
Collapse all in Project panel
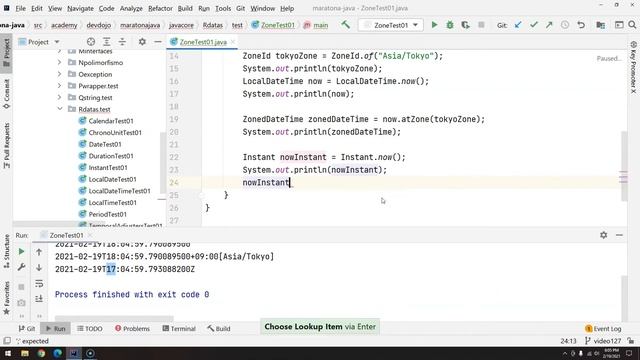122,42
